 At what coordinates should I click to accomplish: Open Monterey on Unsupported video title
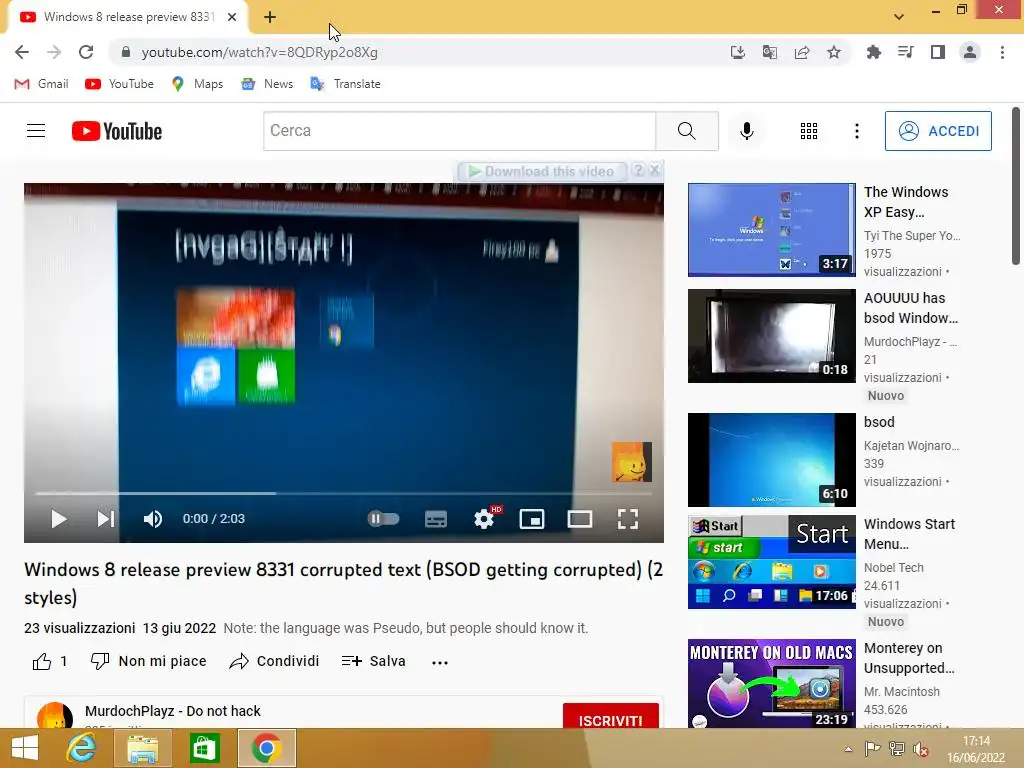tap(909, 658)
